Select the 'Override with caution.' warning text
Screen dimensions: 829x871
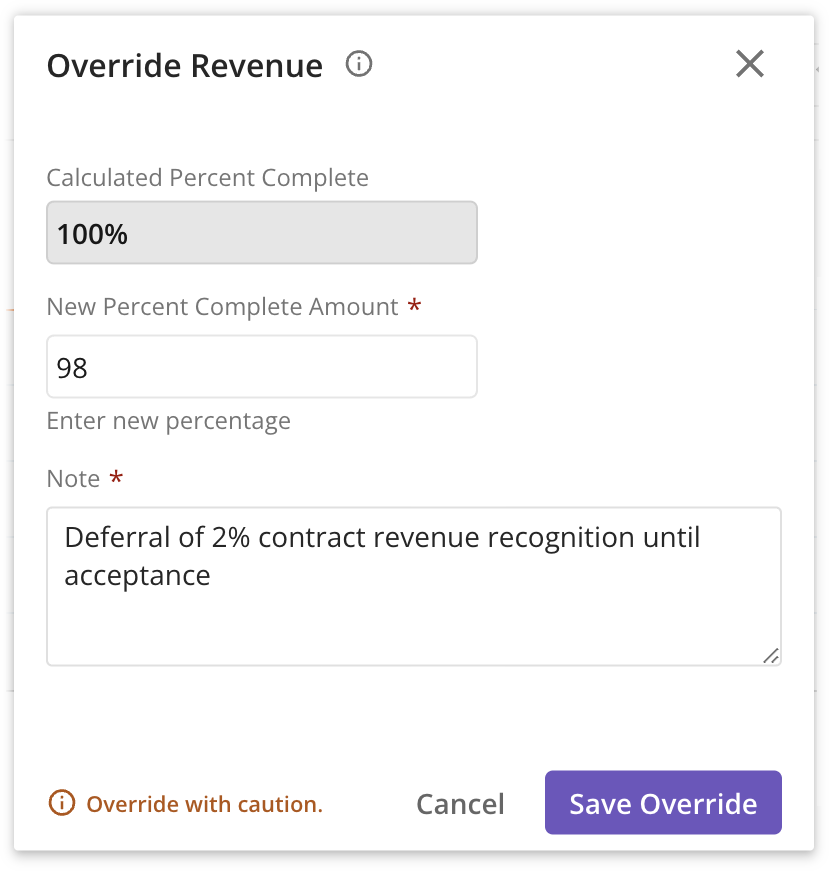tap(204, 804)
